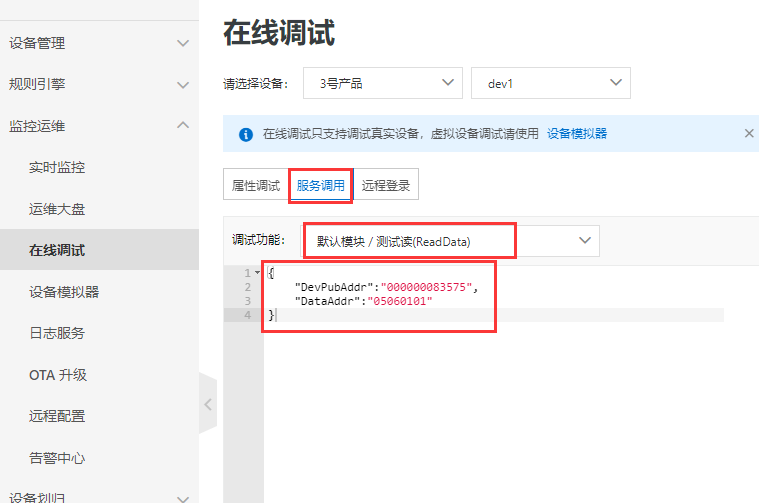Dismiss the info notice with X
This screenshot has height=503, width=759.
tap(749, 133)
